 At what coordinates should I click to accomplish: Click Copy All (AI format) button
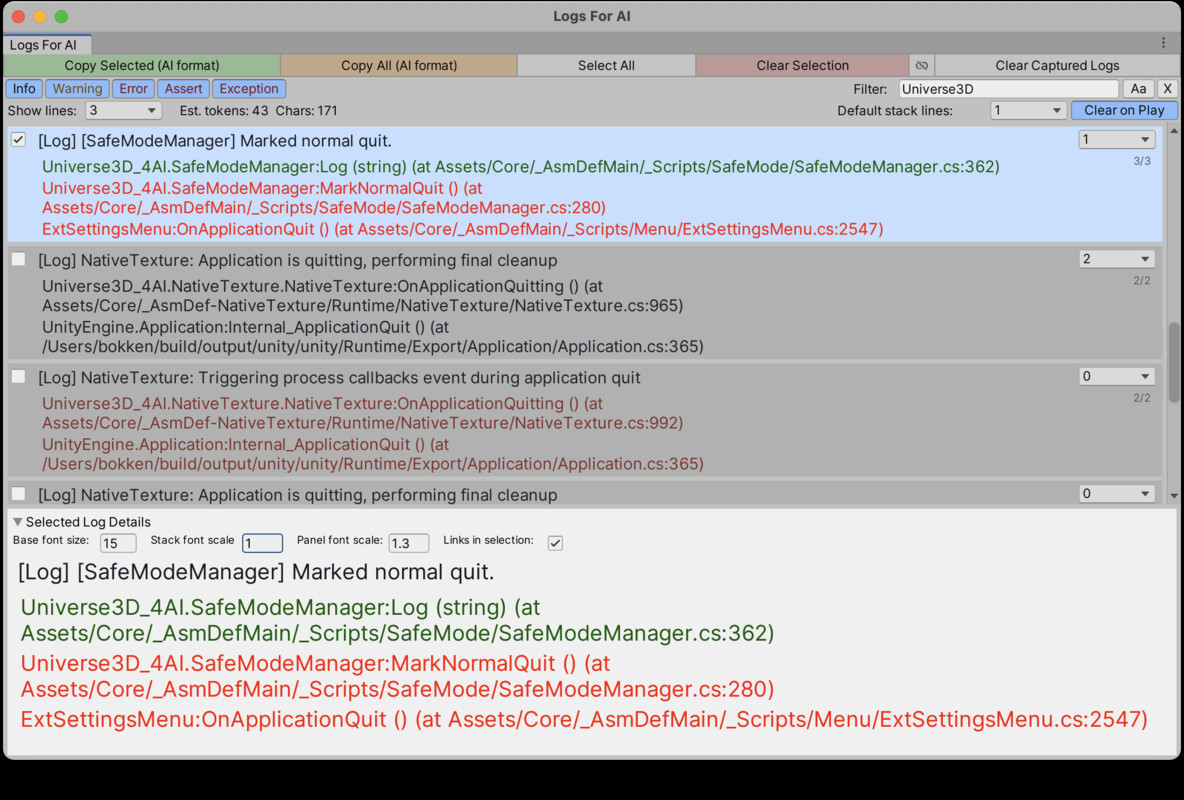coord(399,66)
